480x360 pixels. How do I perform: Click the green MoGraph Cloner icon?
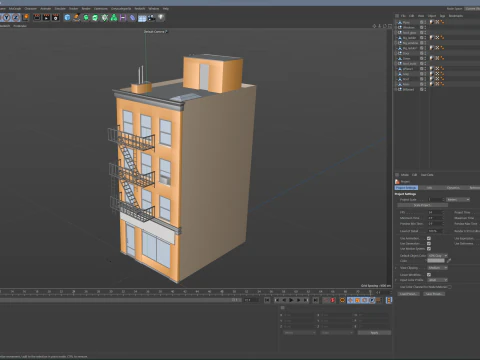[x=105, y=17]
